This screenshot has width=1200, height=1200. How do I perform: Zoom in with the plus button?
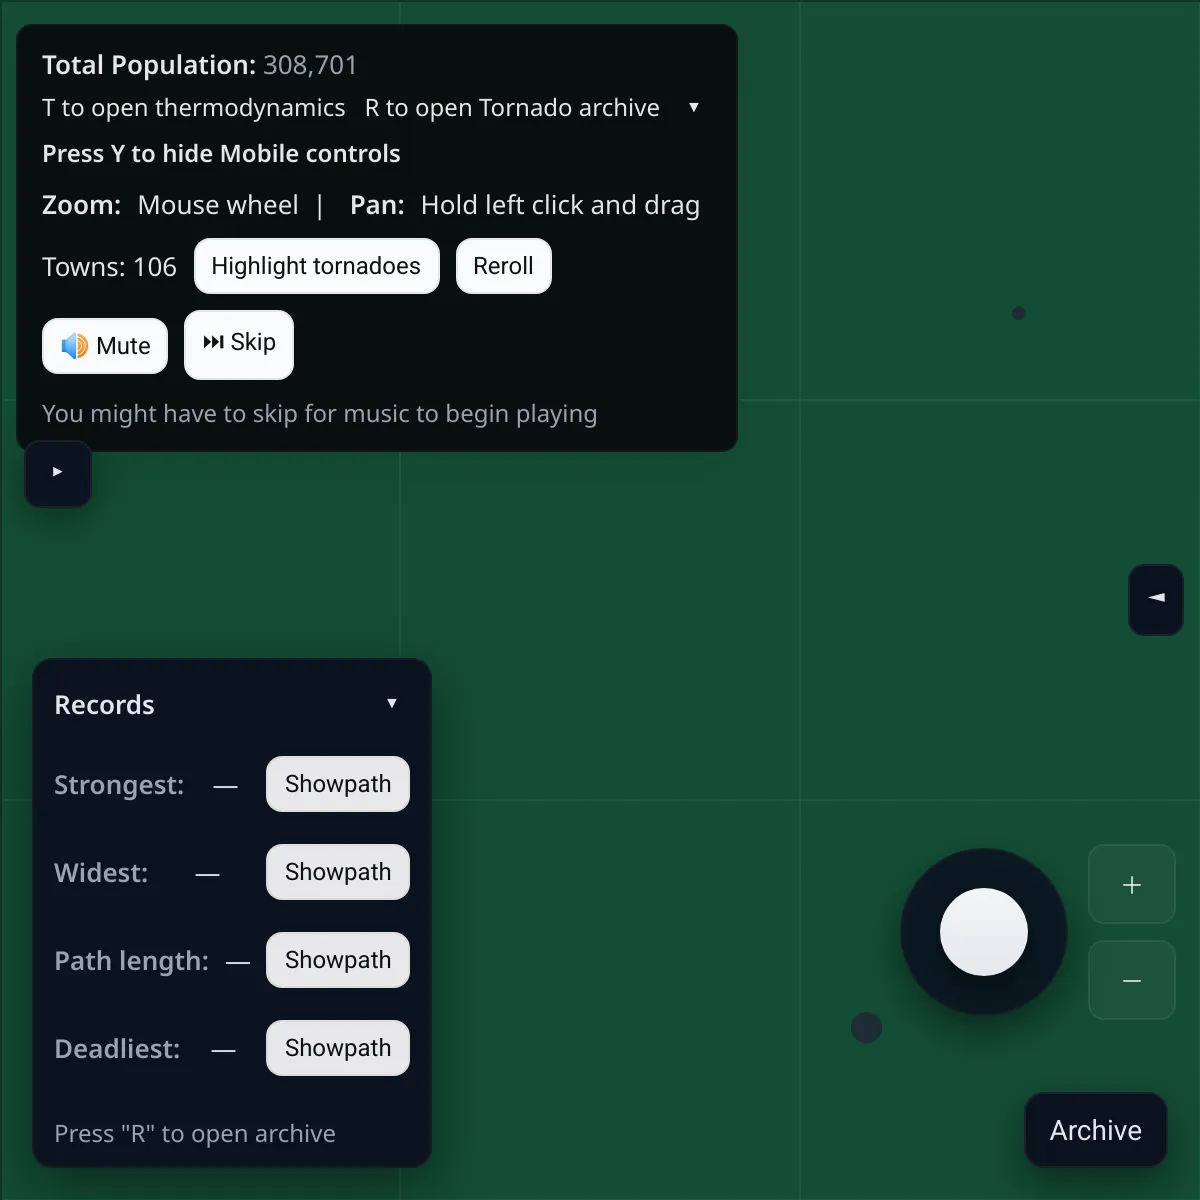[x=1131, y=884]
